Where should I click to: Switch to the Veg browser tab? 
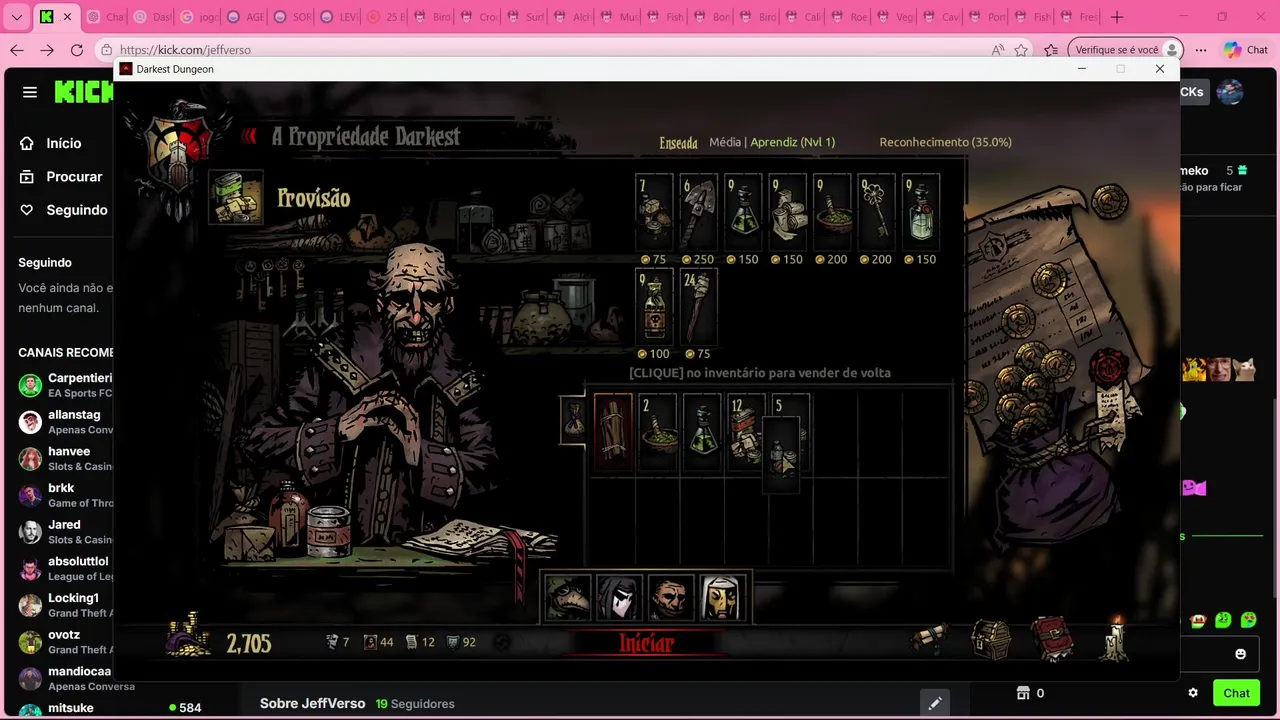(894, 17)
